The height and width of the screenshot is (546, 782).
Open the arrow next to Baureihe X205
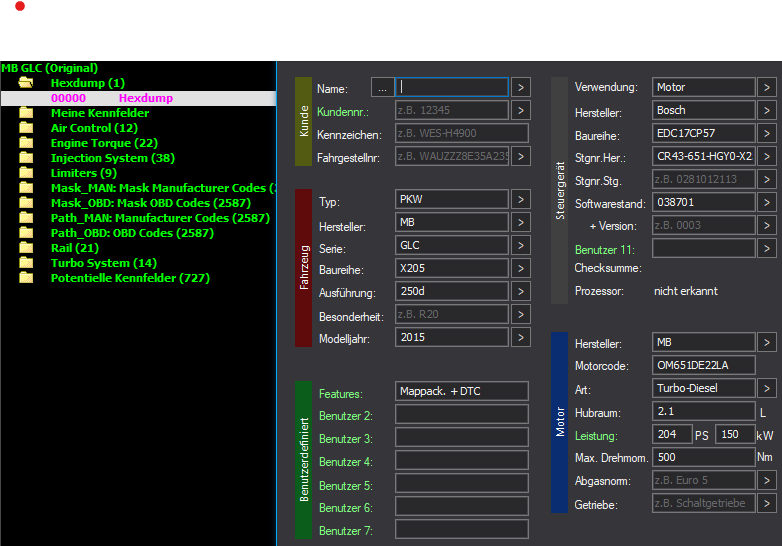pyautogui.click(x=521, y=268)
